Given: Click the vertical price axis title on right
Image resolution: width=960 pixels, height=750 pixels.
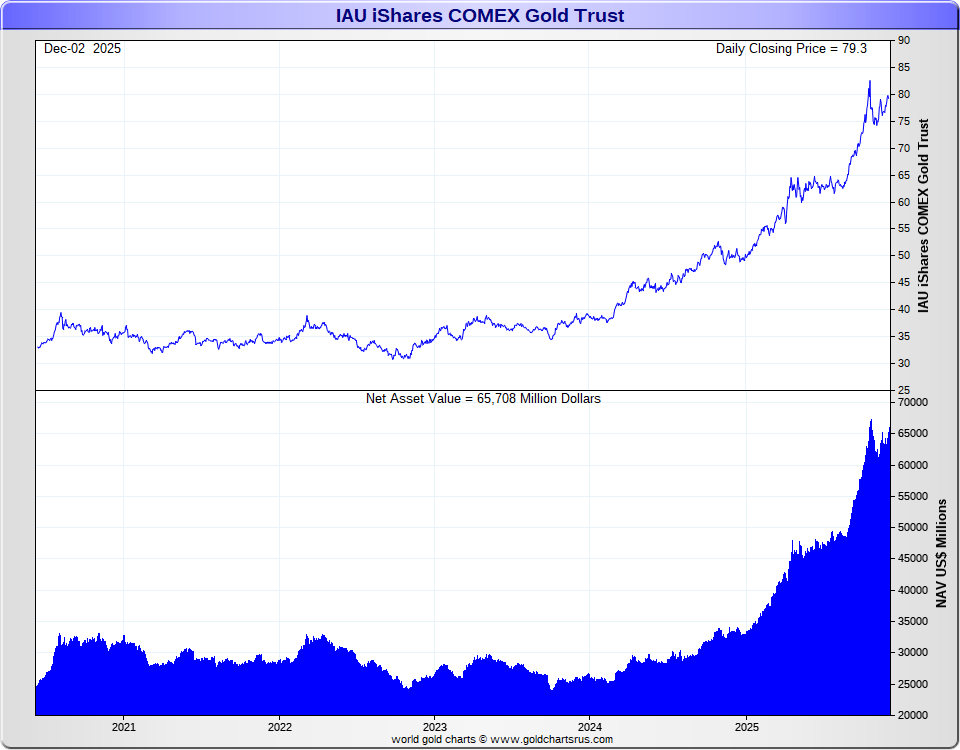Looking at the screenshot, I should pyautogui.click(x=923, y=215).
